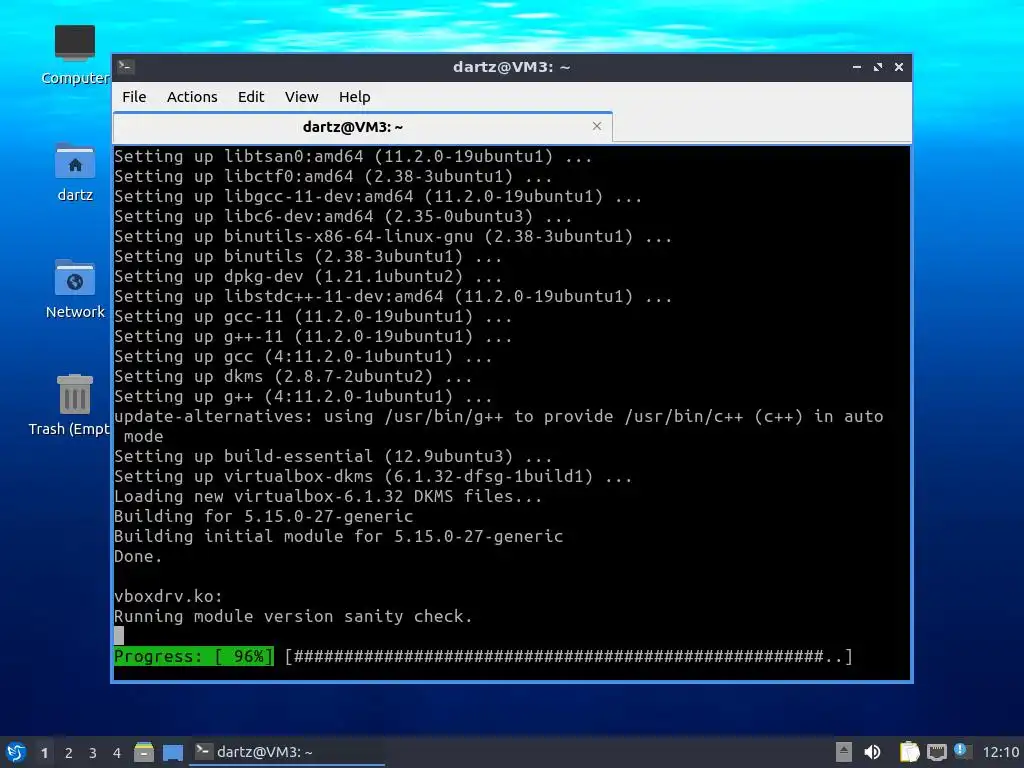Minimize the terminal window
This screenshot has height=768, width=1024.
[x=857, y=67]
